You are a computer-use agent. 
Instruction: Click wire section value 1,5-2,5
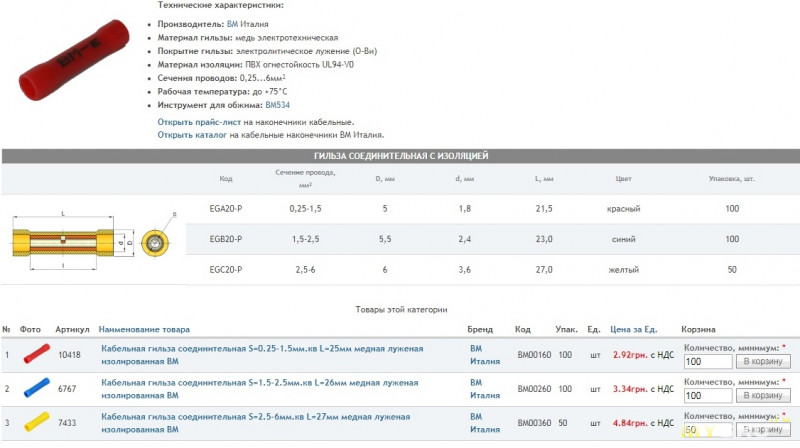[x=305, y=239]
